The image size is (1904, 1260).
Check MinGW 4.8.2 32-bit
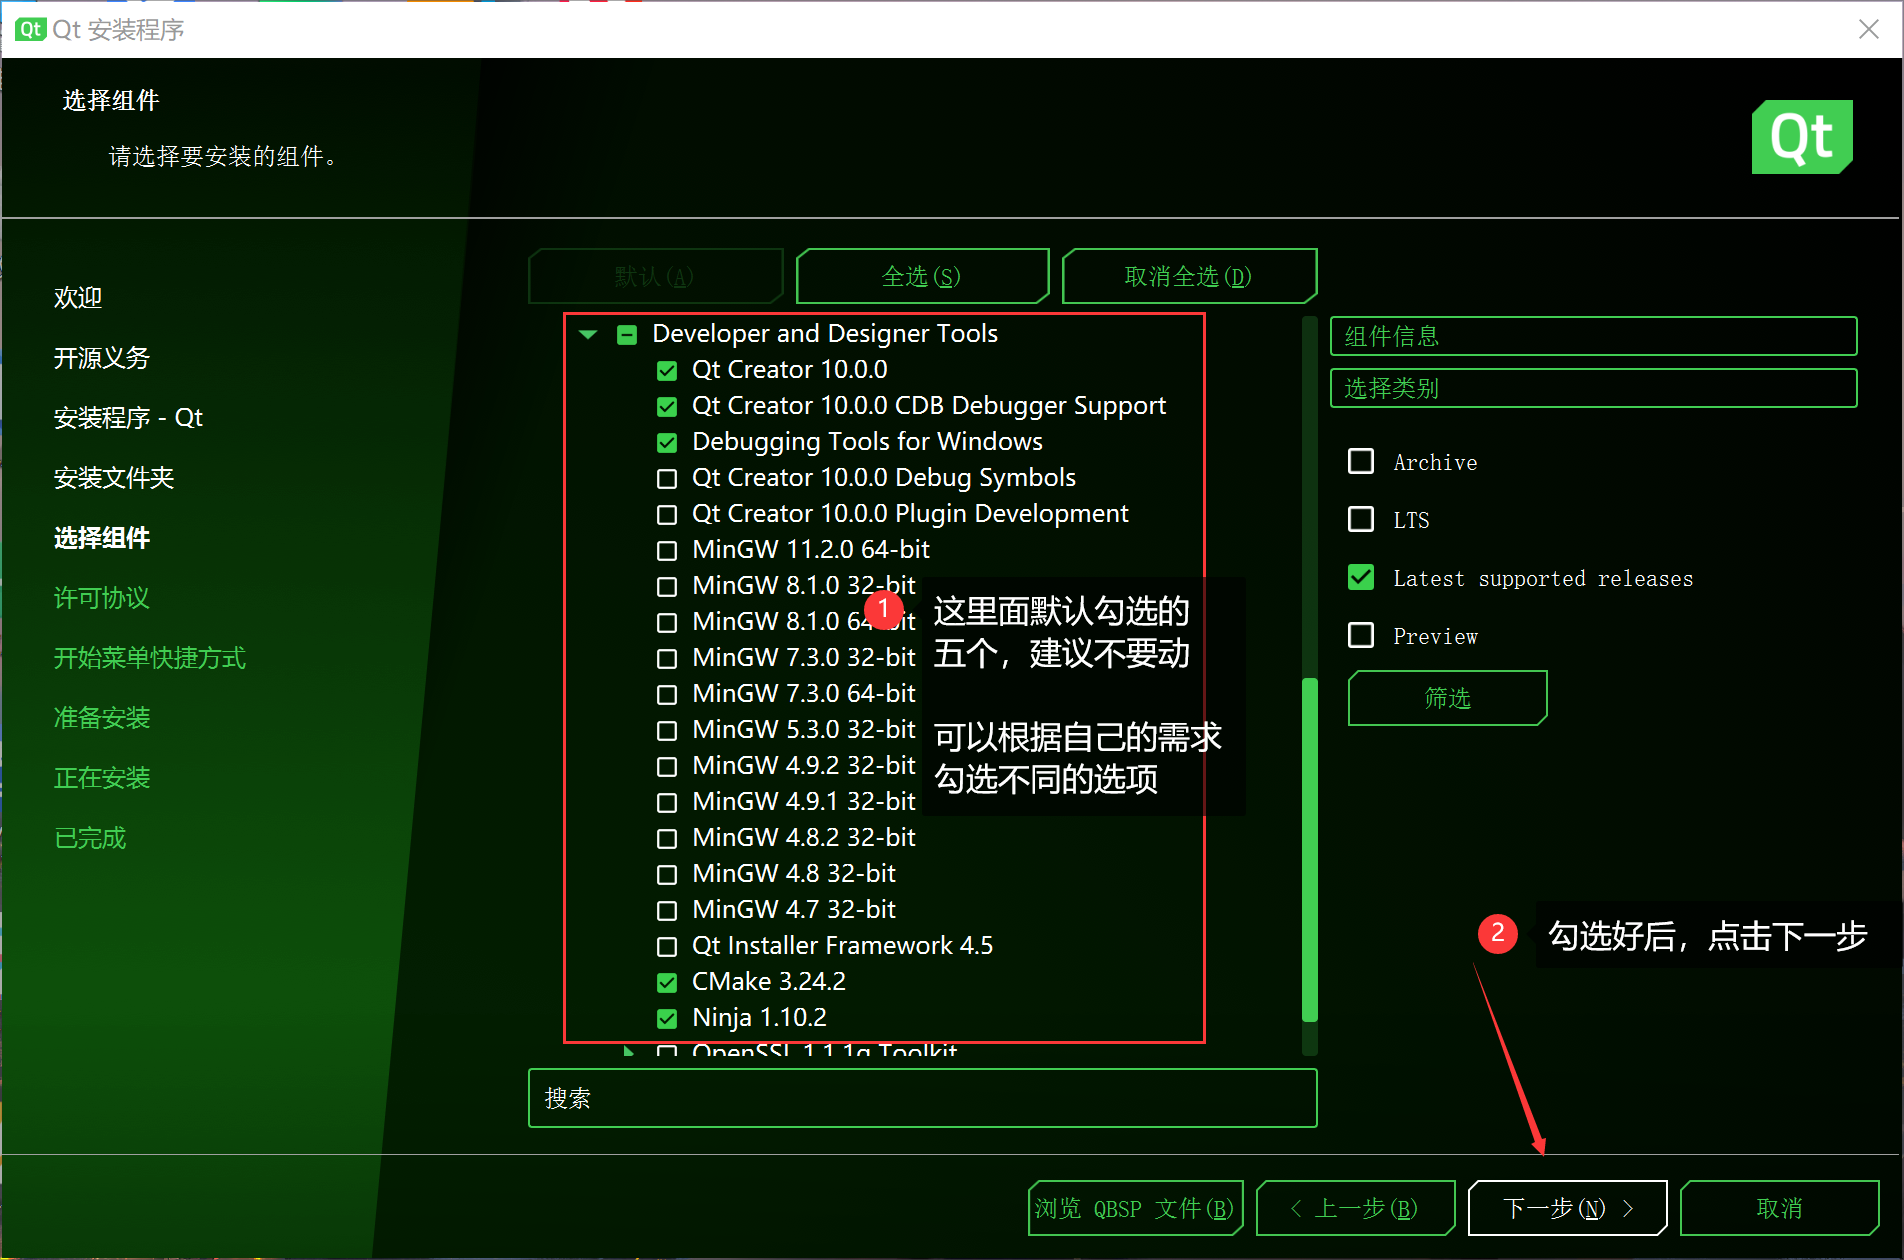(667, 838)
